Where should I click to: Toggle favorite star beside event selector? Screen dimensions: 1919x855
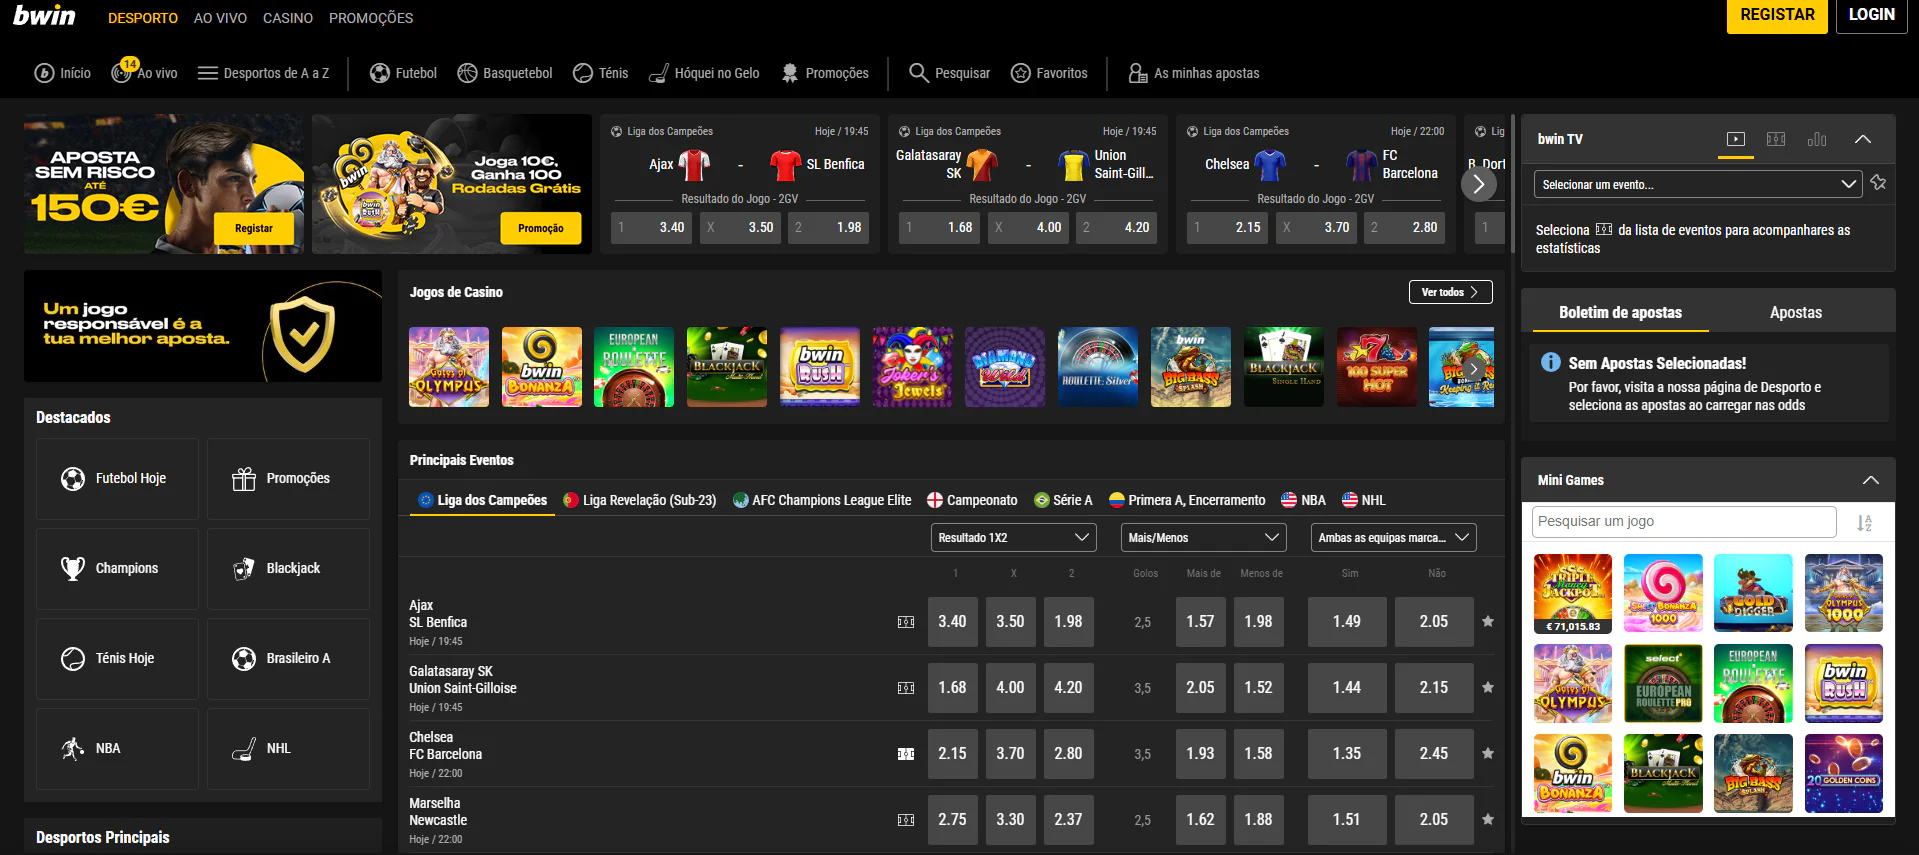[x=1879, y=183]
